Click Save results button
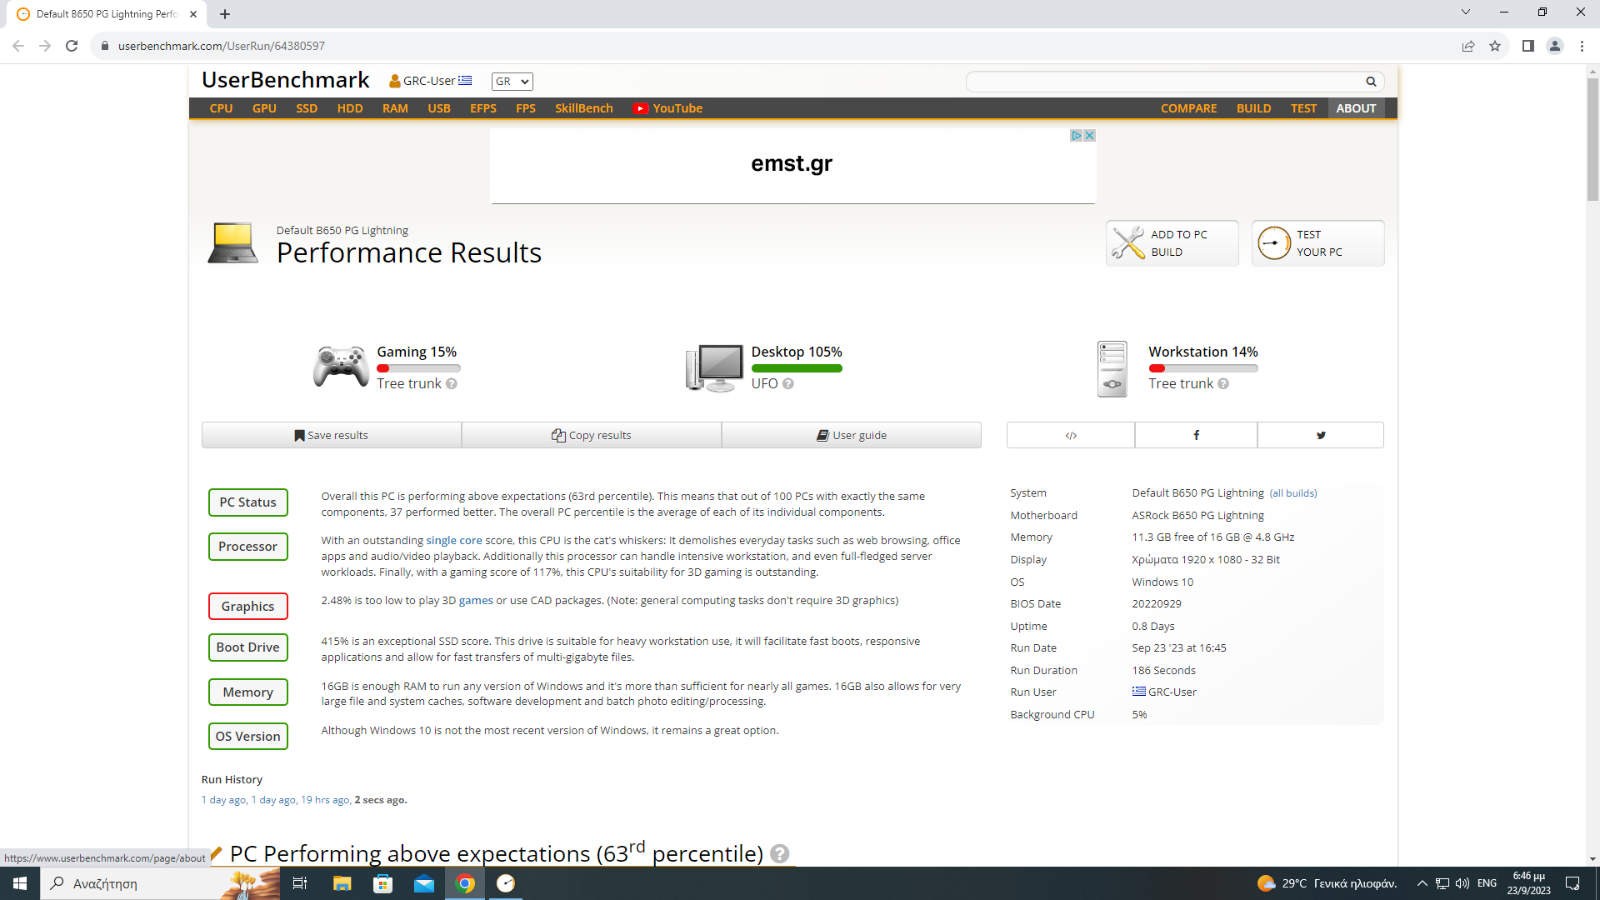Image resolution: width=1600 pixels, height=900 pixels. pos(332,435)
